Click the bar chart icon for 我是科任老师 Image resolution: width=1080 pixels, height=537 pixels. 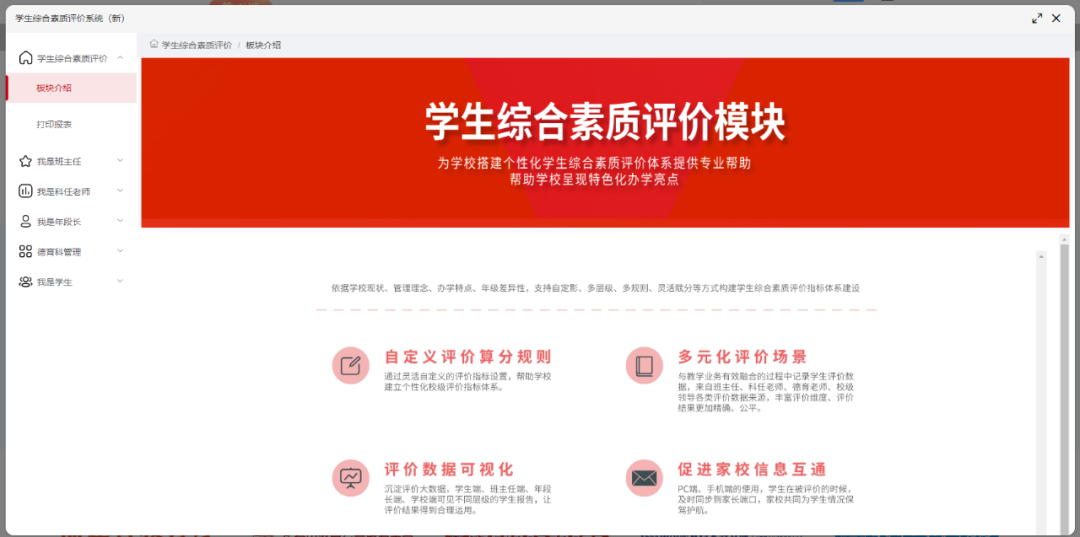pyautogui.click(x=25, y=191)
